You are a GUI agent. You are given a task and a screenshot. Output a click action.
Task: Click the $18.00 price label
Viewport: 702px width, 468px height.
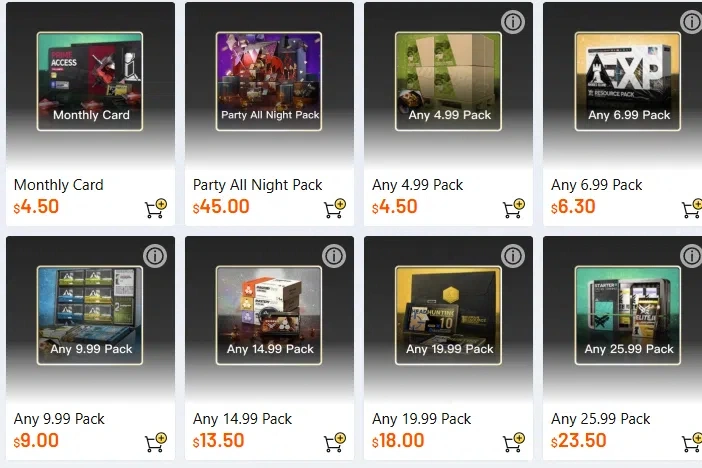tap(400, 441)
